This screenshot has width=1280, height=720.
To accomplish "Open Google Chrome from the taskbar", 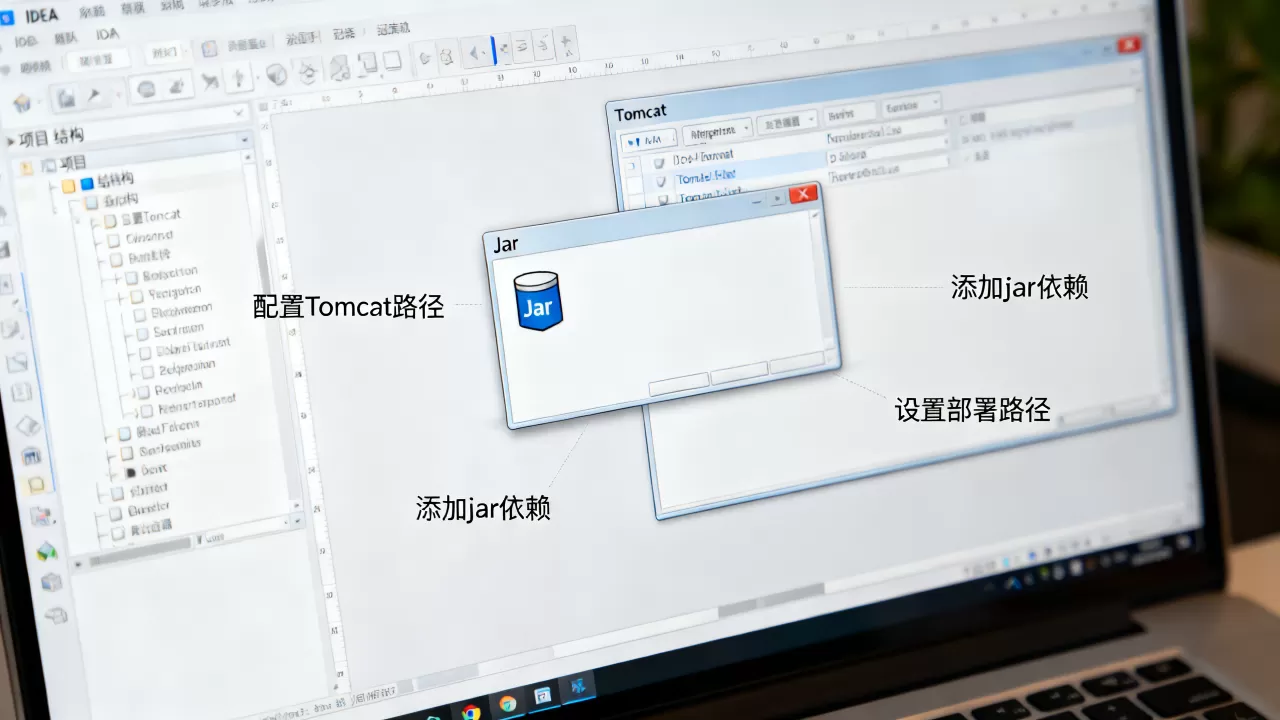I will (470, 712).
